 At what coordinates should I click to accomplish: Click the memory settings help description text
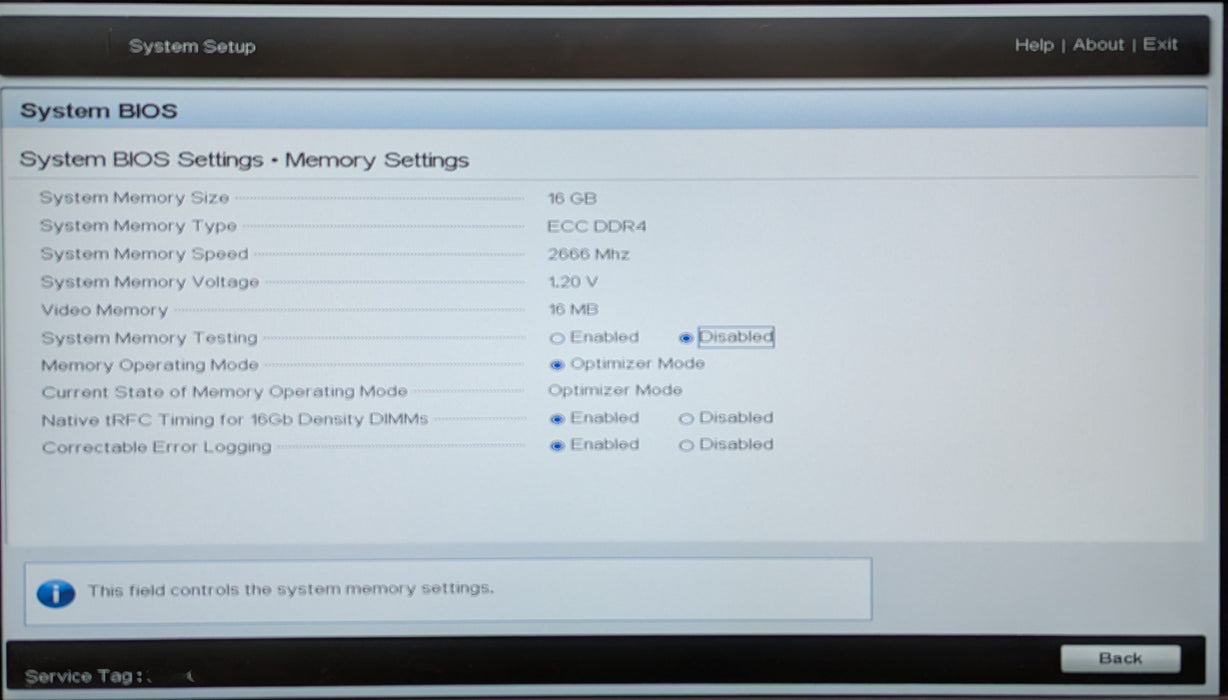click(290, 589)
